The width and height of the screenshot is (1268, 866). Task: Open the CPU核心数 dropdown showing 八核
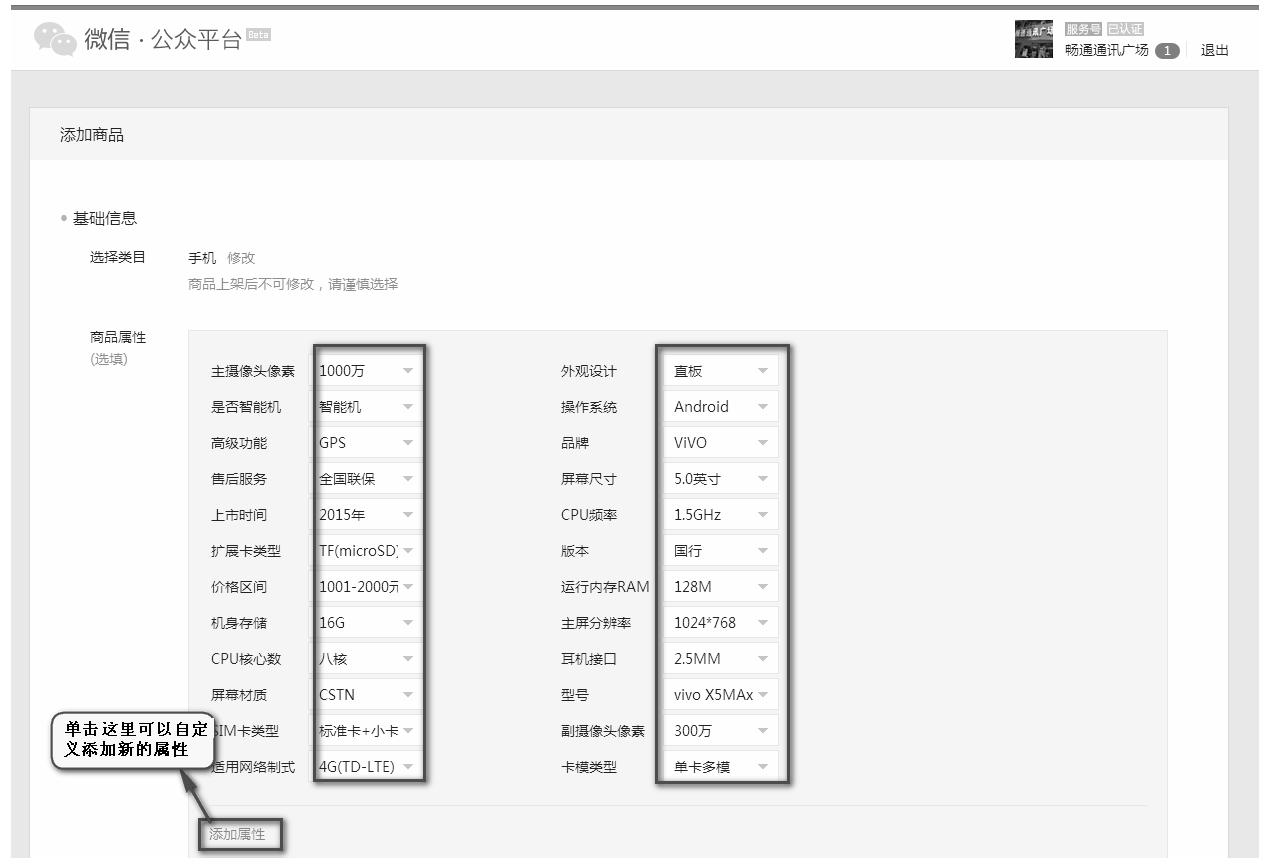[367, 659]
